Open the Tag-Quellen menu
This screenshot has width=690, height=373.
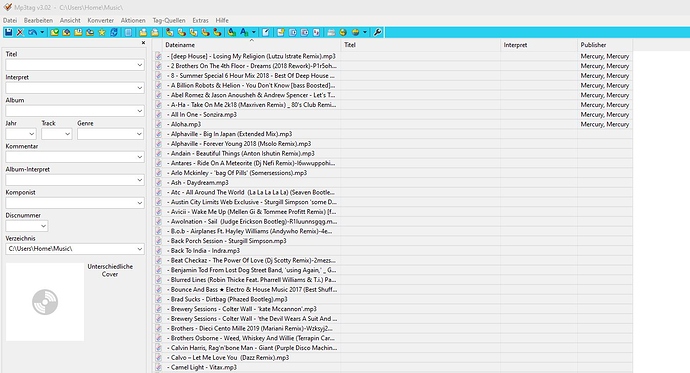pyautogui.click(x=169, y=20)
